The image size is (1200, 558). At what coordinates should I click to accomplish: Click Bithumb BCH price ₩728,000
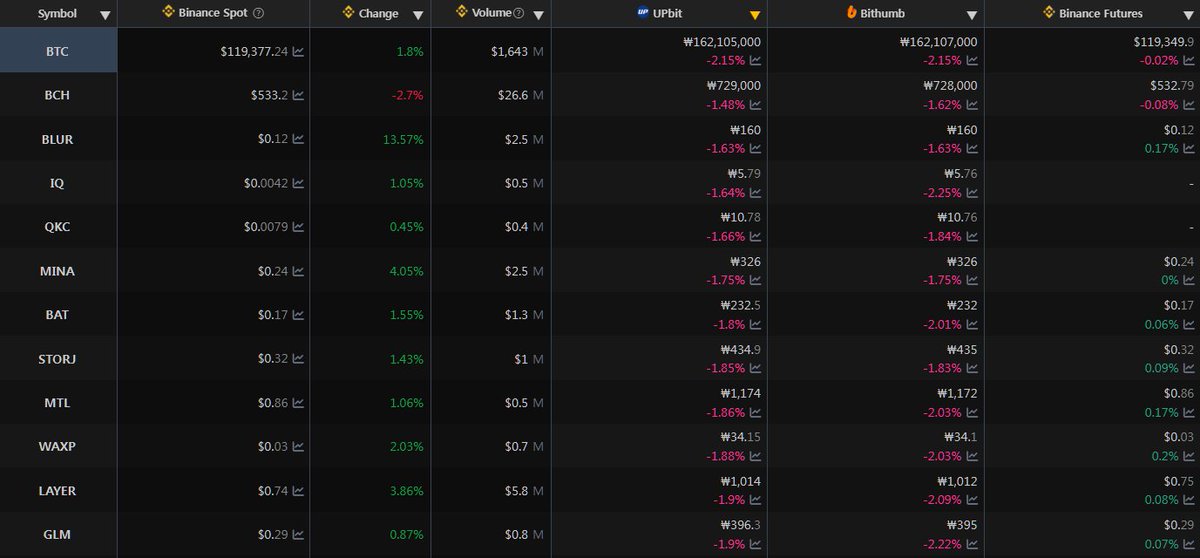951,86
